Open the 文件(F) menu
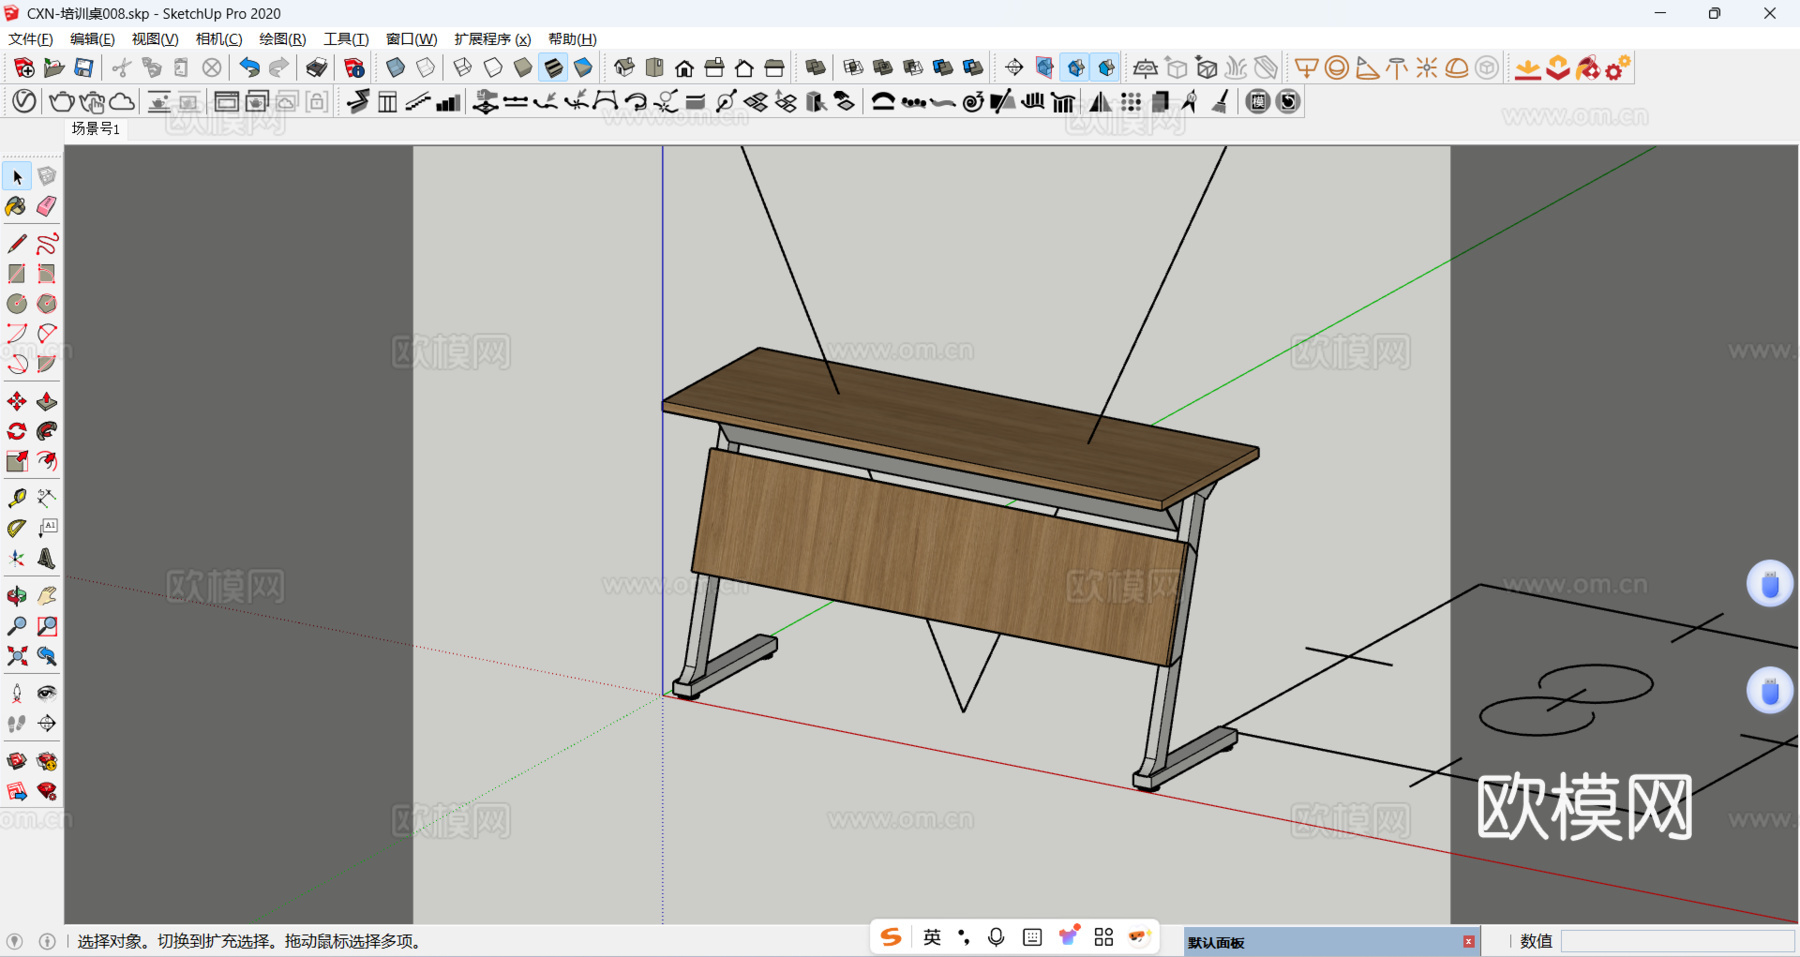This screenshot has height=957, width=1800. [x=31, y=39]
